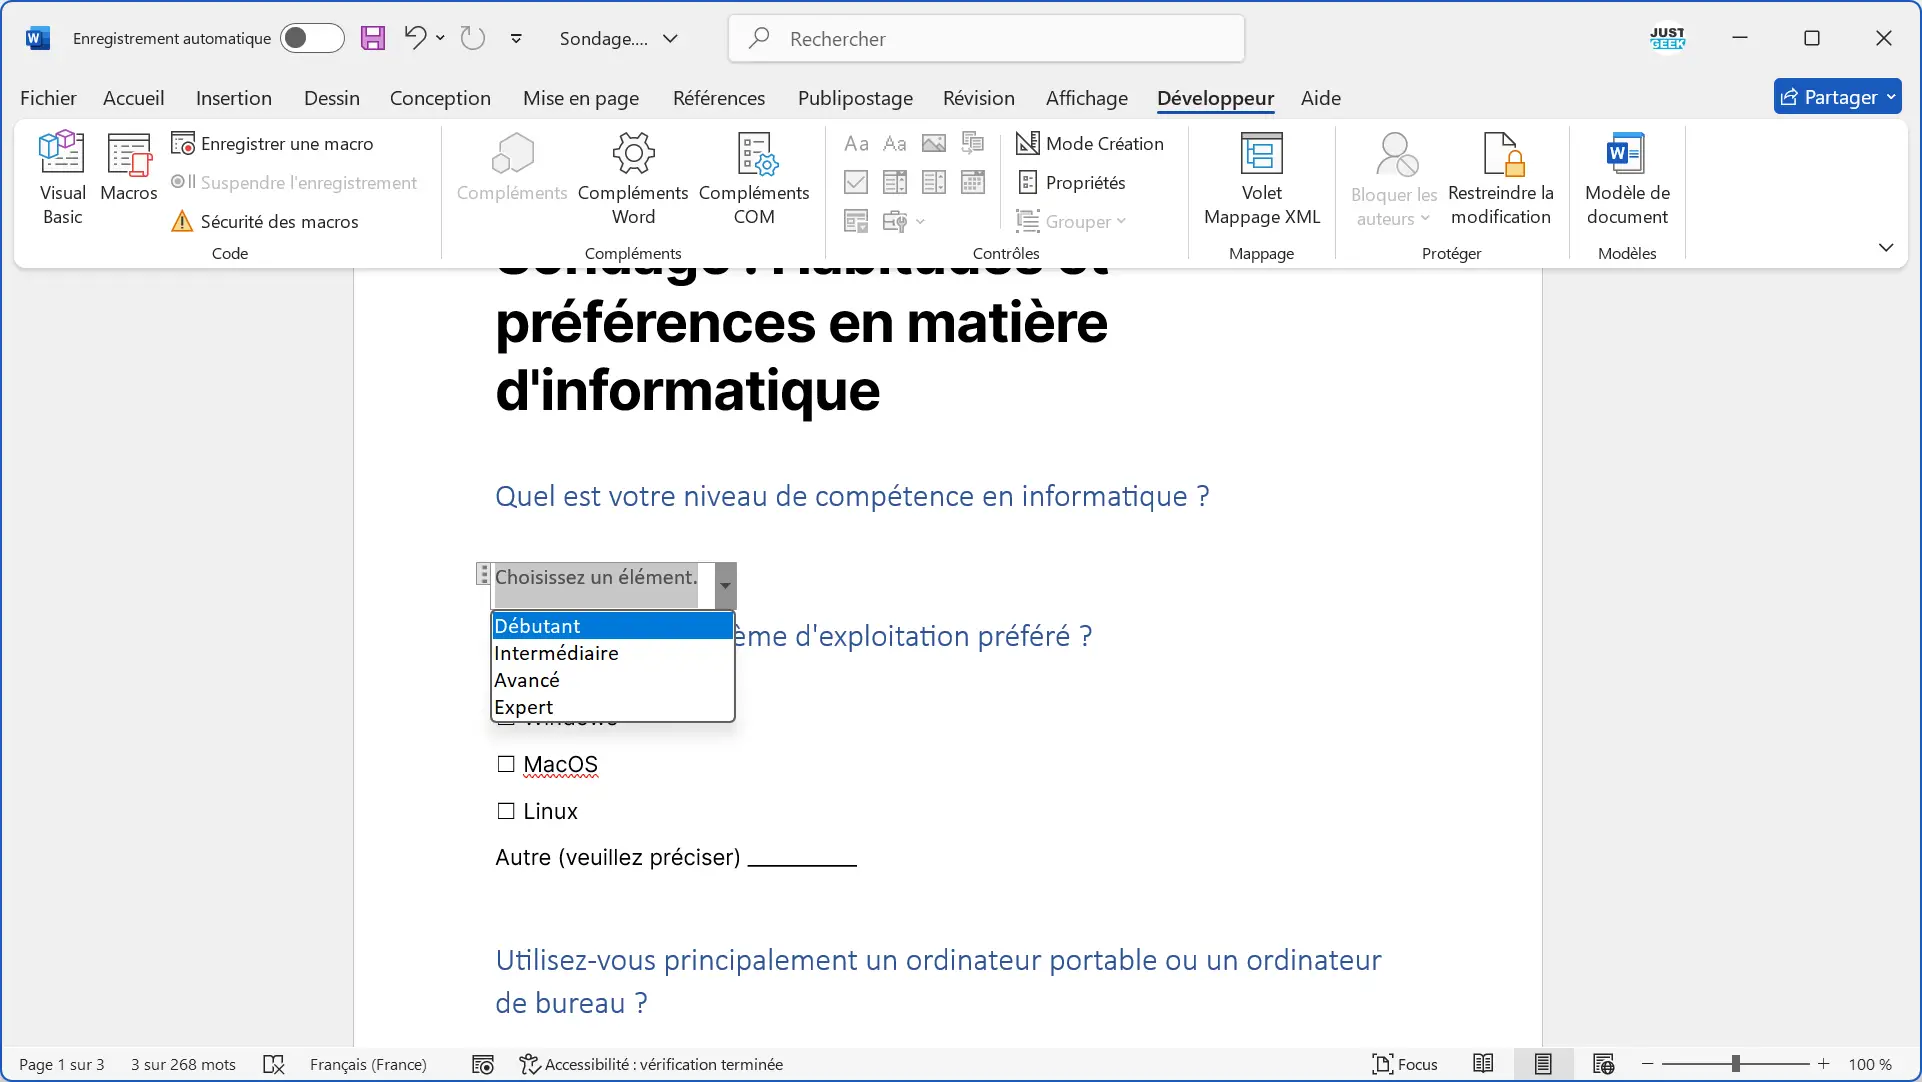Open Partager share dropdown
This screenshot has height=1082, width=1922.
(1838, 97)
